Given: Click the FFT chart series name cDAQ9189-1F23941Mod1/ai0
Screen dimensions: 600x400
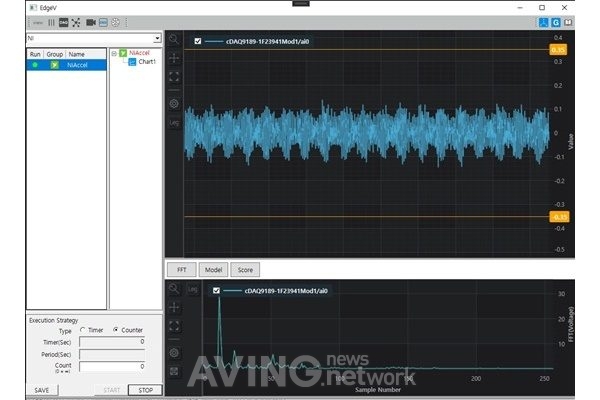Looking at the screenshot, I should point(286,291).
